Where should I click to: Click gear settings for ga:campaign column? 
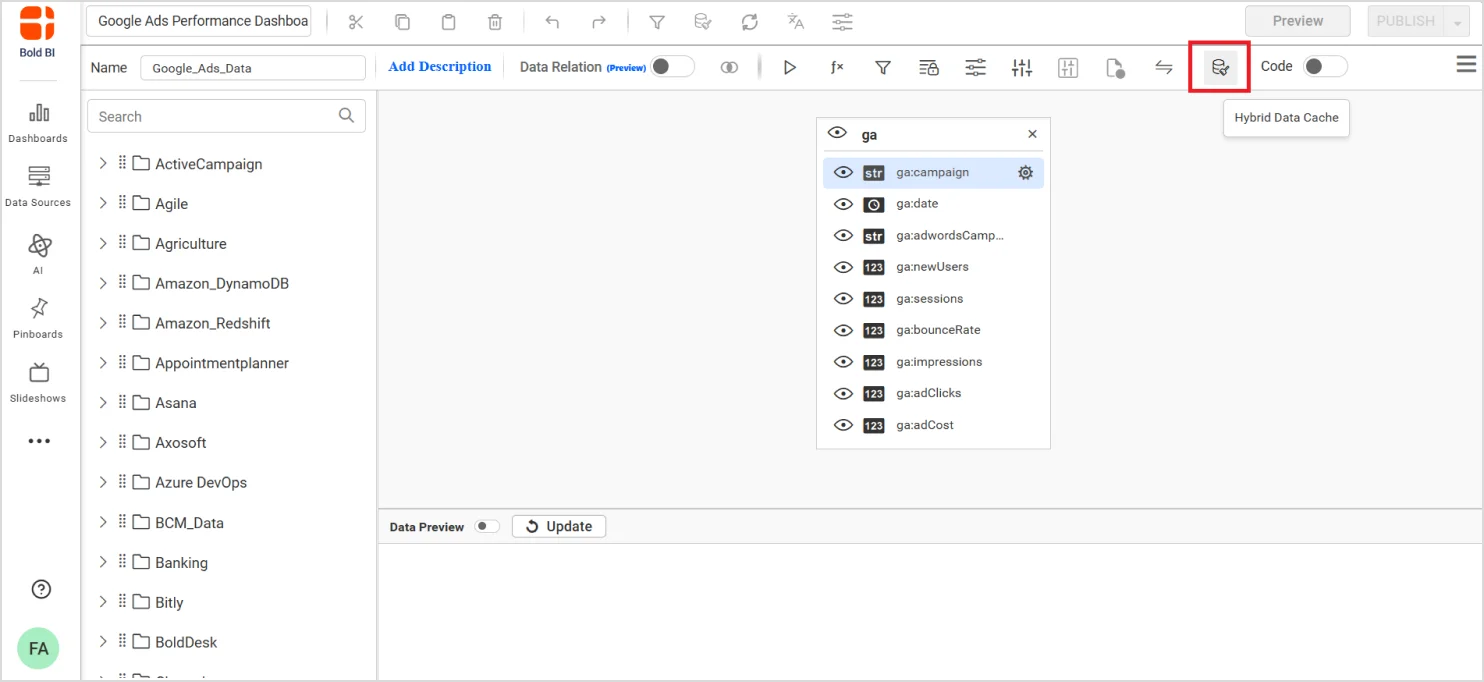tap(1025, 173)
